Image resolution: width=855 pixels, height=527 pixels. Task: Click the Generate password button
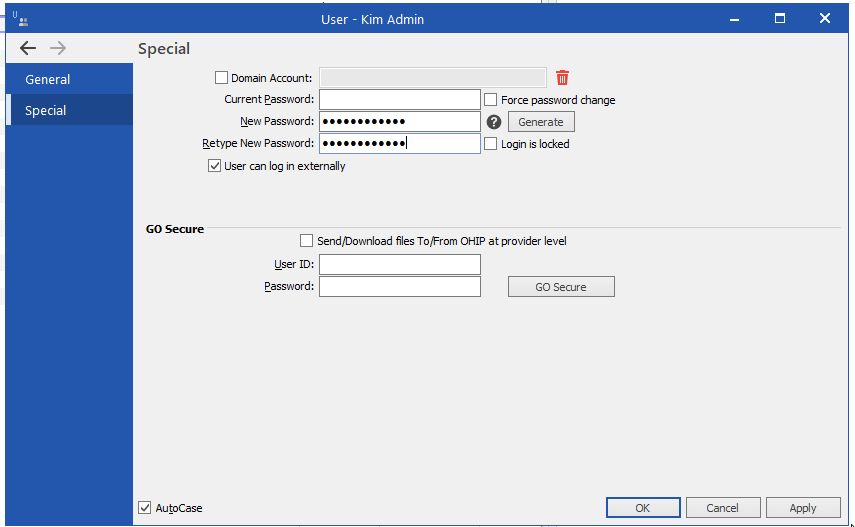[x=541, y=122]
